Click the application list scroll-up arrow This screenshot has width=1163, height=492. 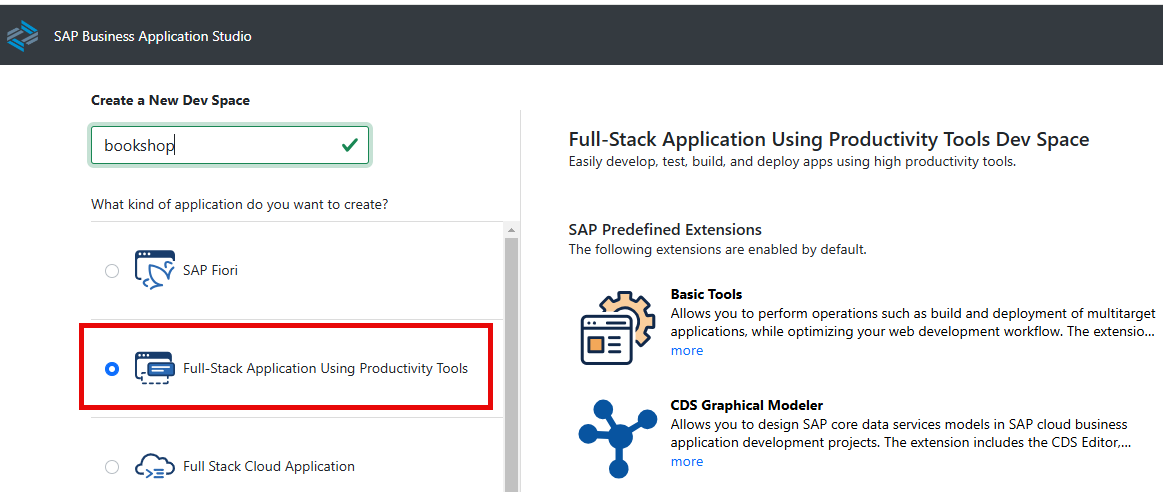pyautogui.click(x=512, y=230)
